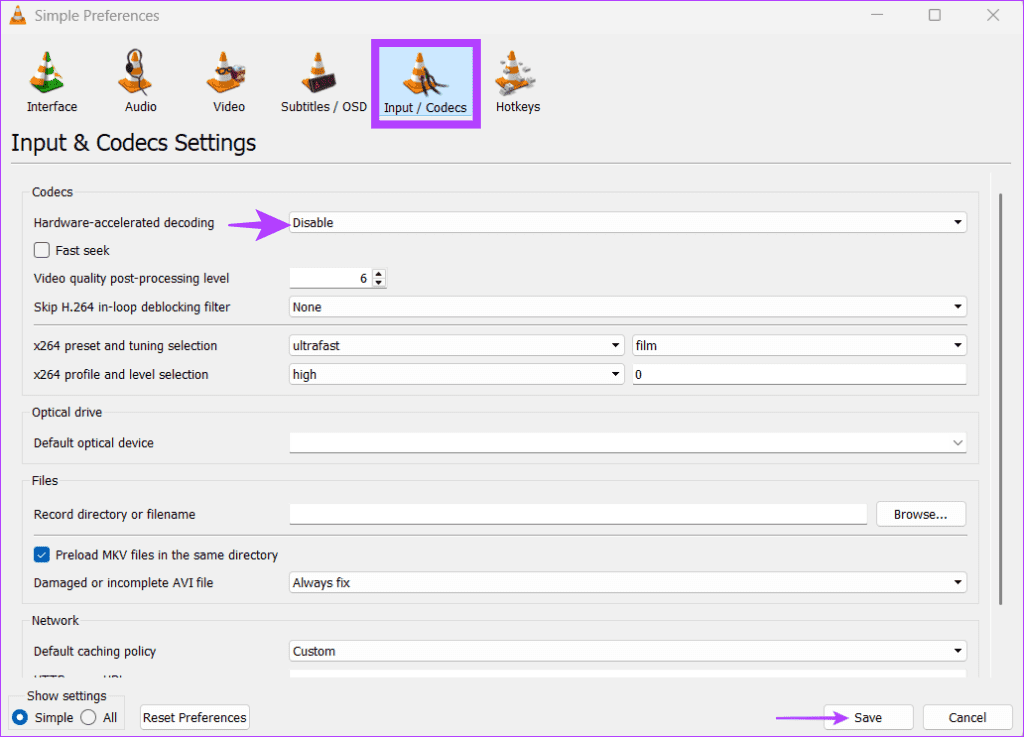Click the Save button

[x=868, y=717]
